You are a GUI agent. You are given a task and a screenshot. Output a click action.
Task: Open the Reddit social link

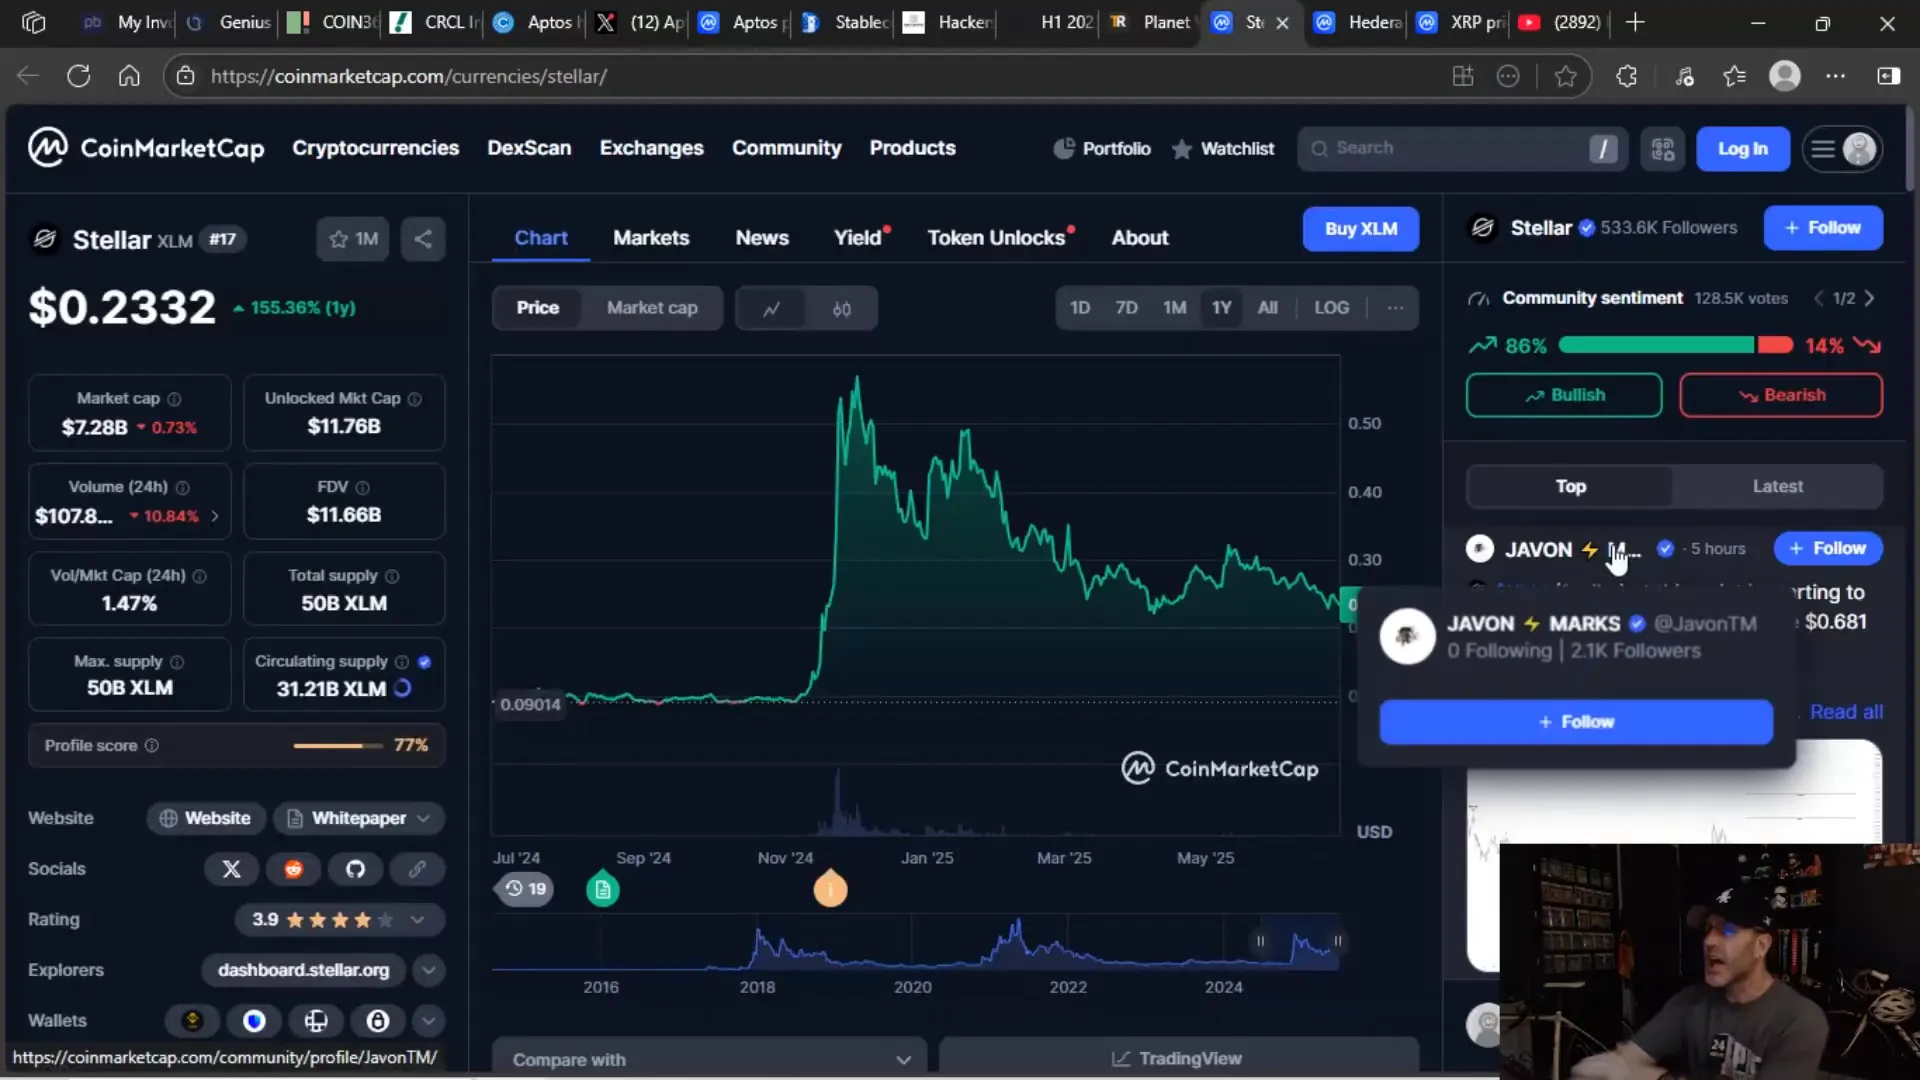(293, 869)
